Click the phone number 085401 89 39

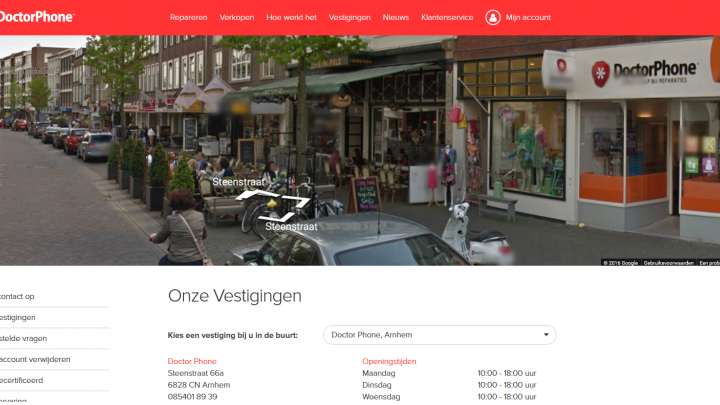[x=192, y=396]
